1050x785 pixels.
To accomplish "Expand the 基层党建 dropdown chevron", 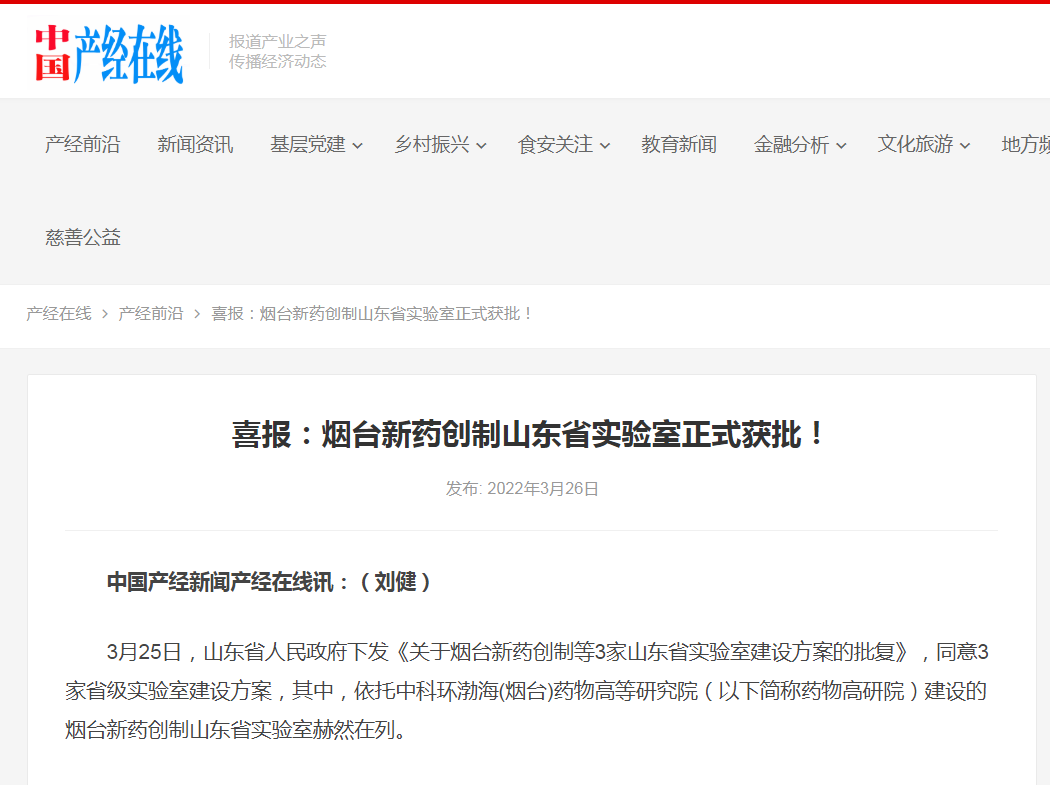I will [x=358, y=146].
